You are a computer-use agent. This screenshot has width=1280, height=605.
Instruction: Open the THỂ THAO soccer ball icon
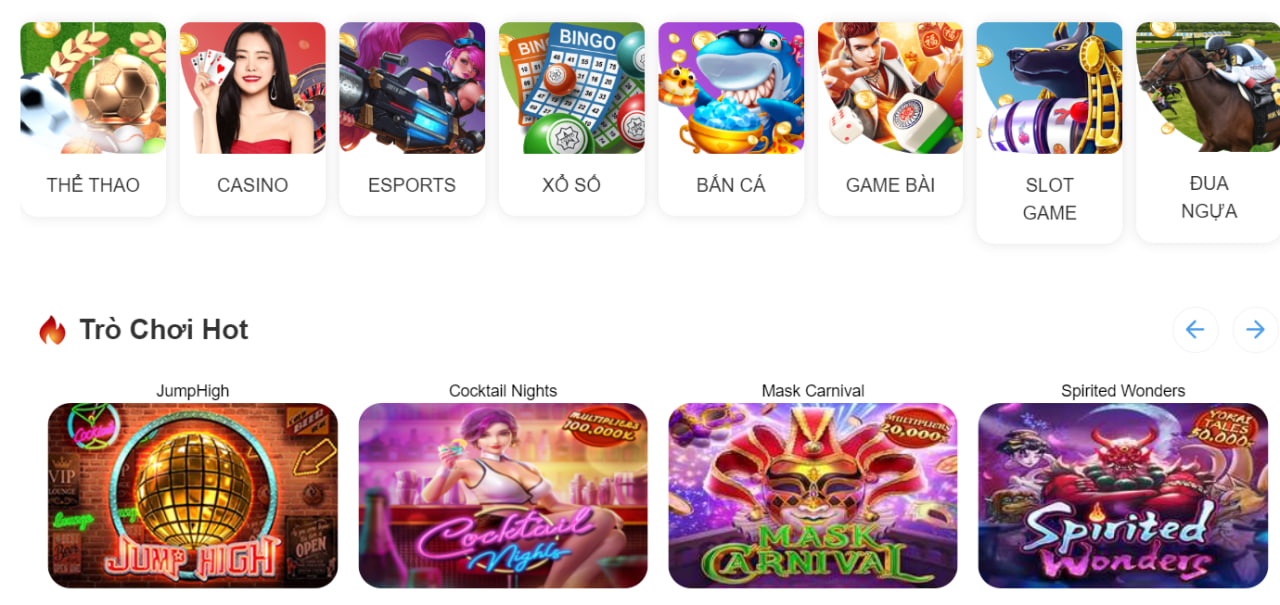[x=93, y=88]
